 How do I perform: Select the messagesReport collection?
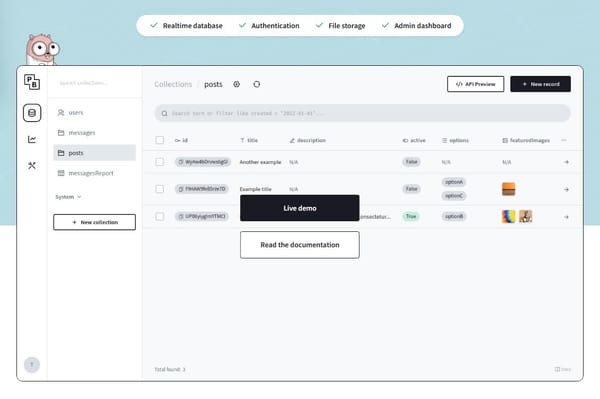tap(95, 173)
